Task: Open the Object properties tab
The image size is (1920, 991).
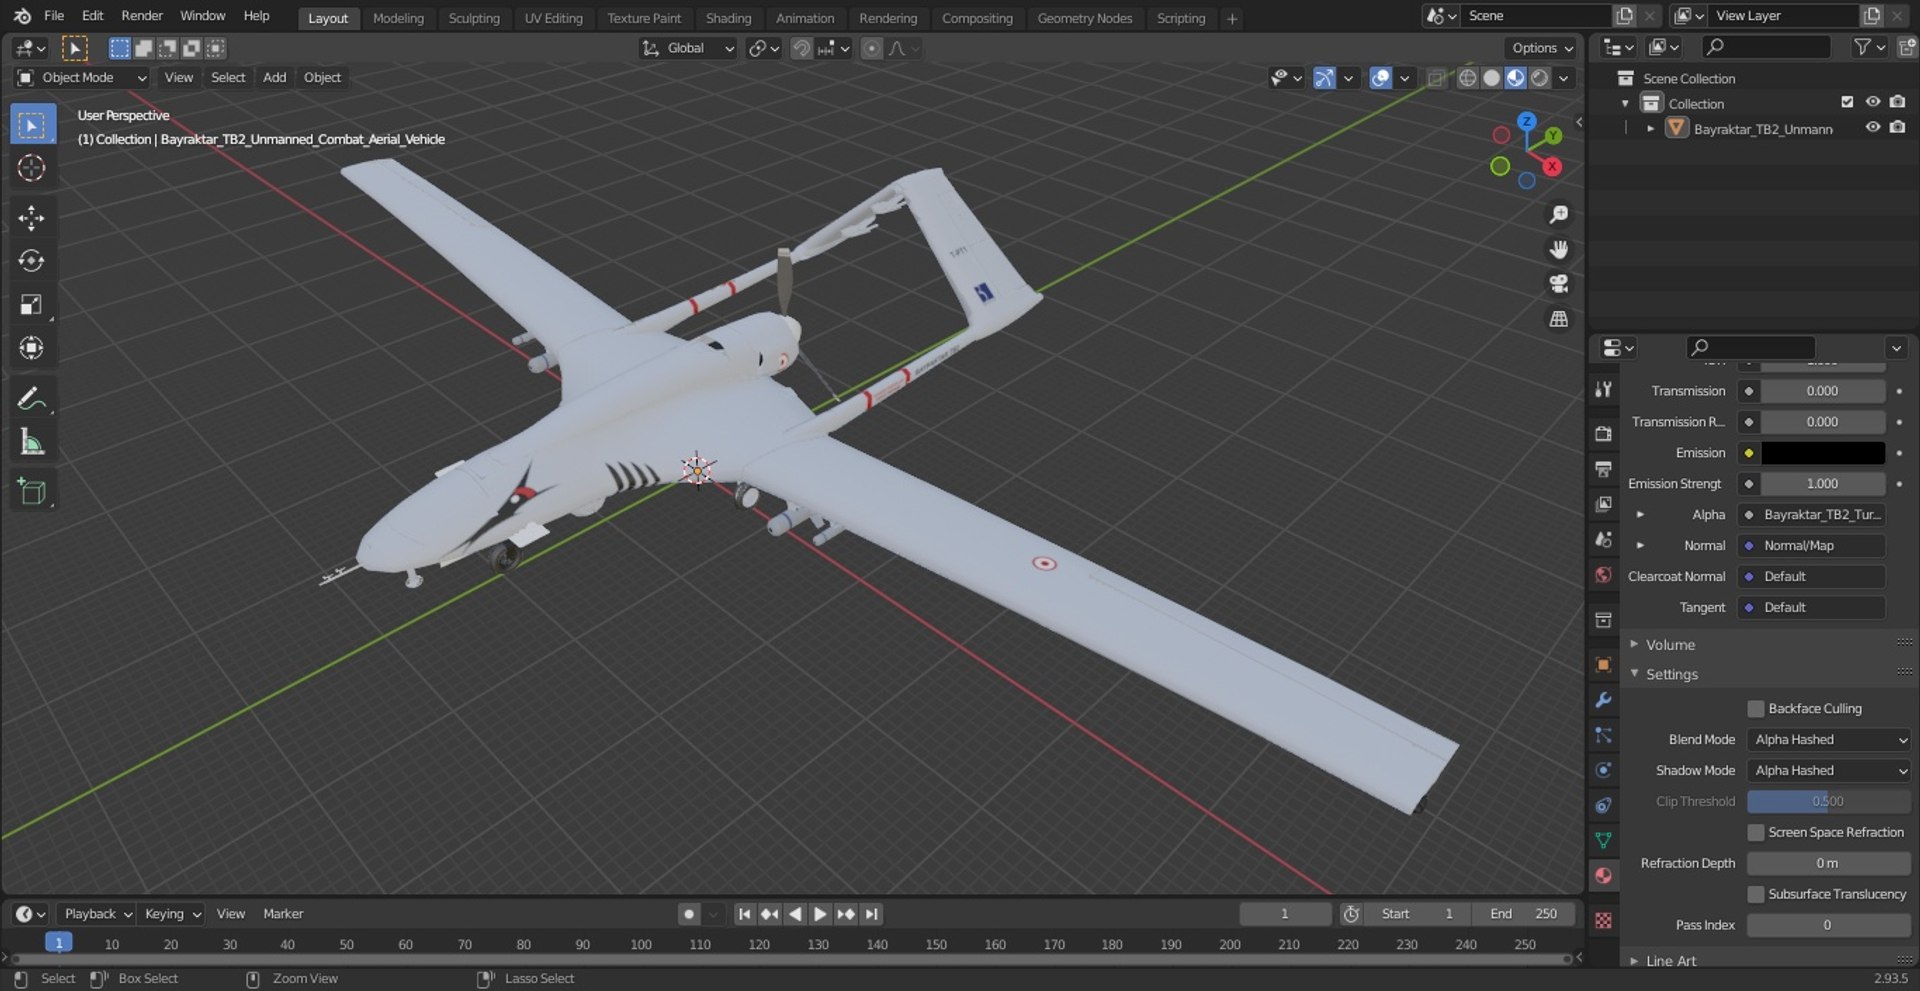Action: tap(1603, 665)
